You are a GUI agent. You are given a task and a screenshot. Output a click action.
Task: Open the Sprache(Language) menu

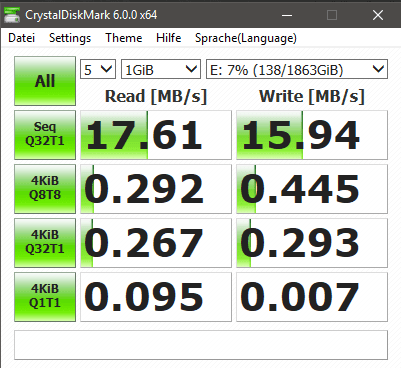click(x=246, y=38)
